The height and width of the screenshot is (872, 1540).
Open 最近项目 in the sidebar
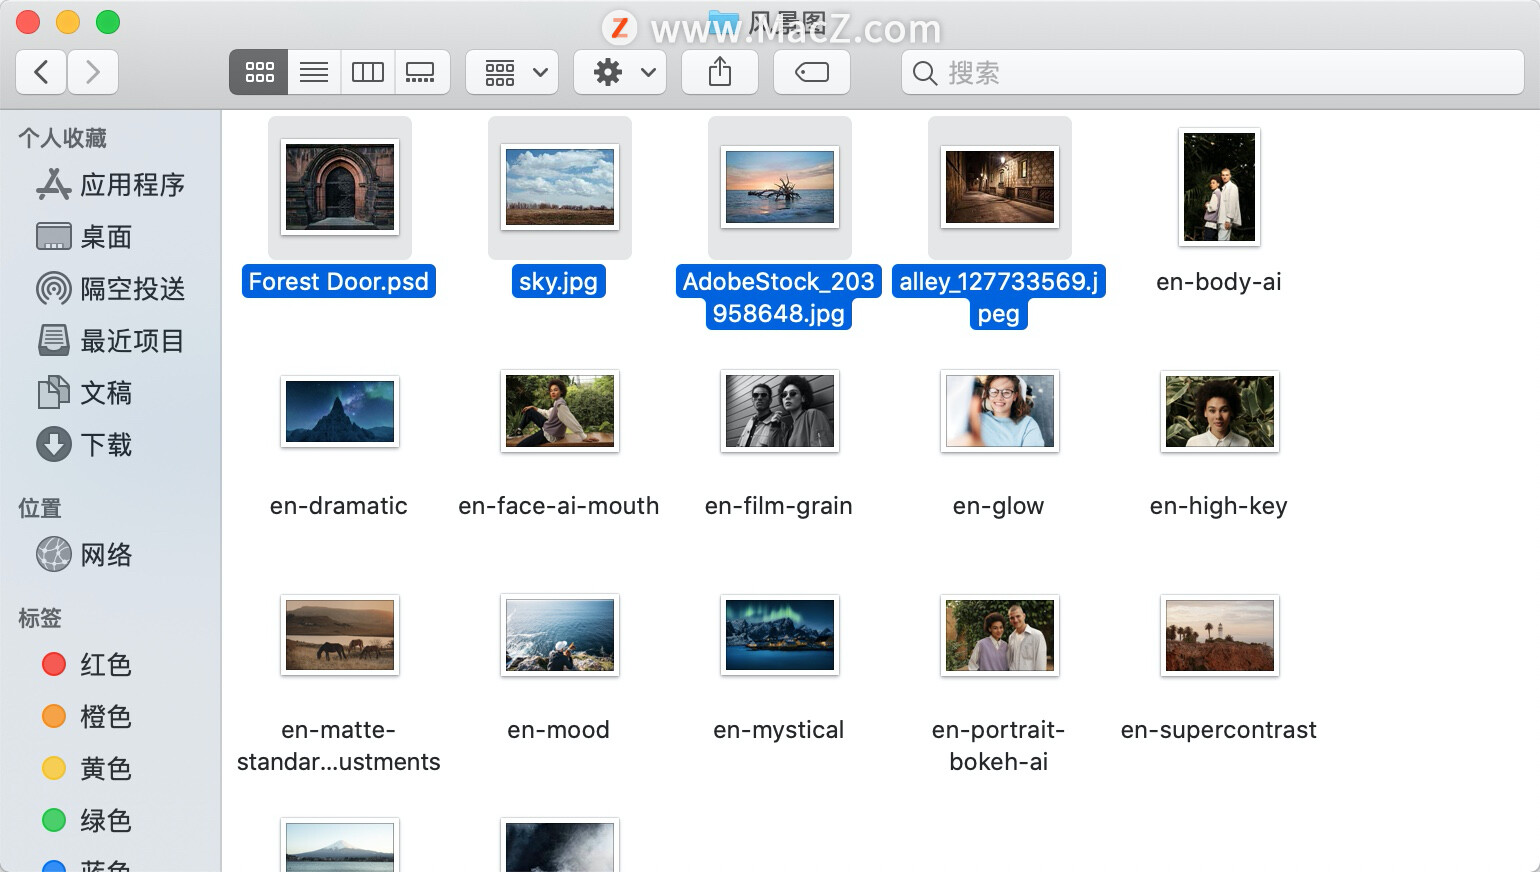(110, 341)
